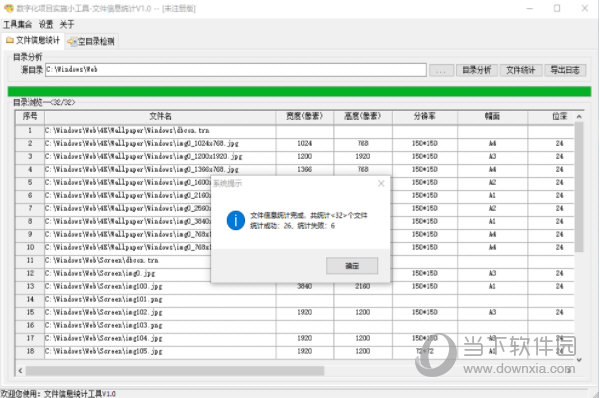Click the table's vertical scrollbar thumb
Screen dimensions: 600x398
[579, 188]
